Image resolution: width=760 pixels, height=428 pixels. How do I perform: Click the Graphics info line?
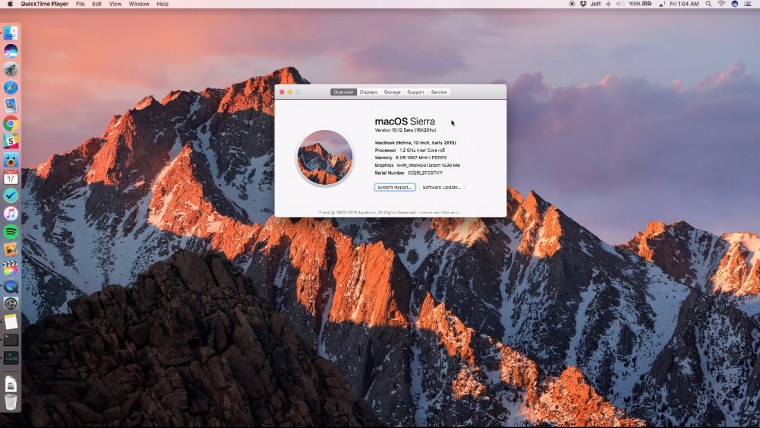click(x=417, y=165)
